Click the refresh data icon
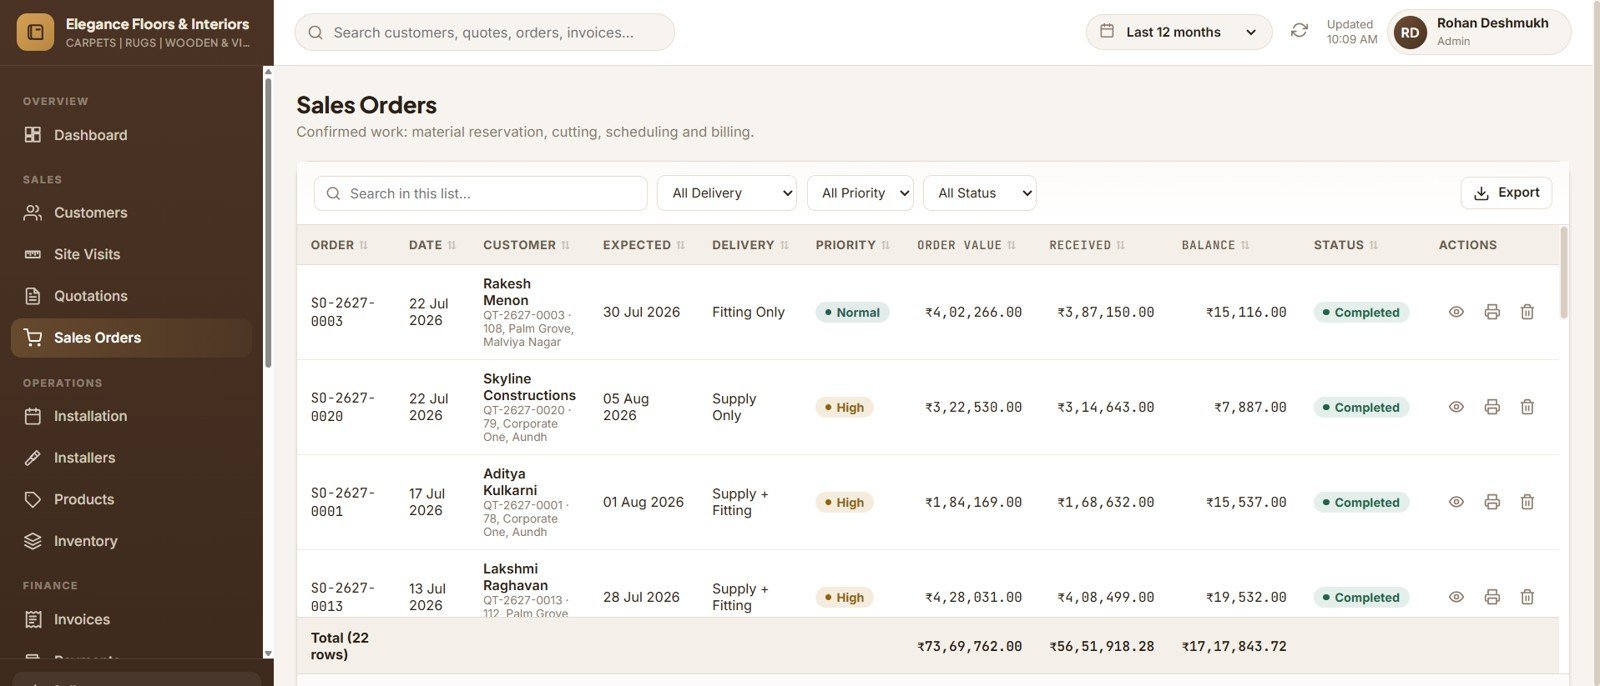The width and height of the screenshot is (1600, 686). tap(1299, 31)
